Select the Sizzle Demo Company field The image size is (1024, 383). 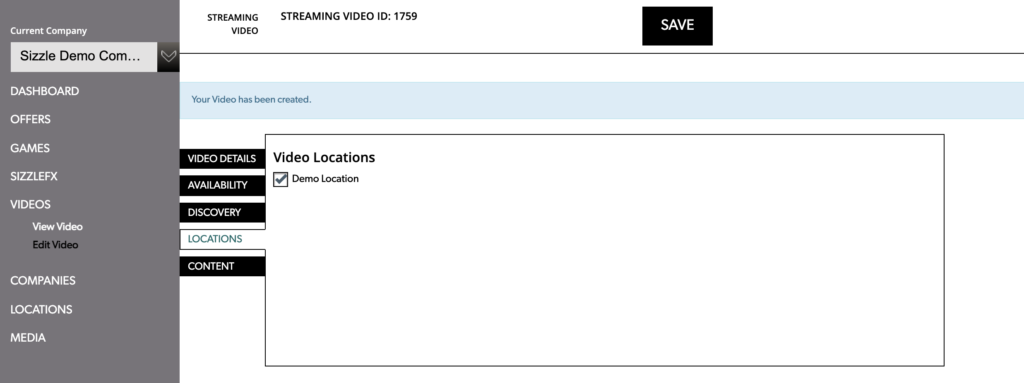pos(84,57)
